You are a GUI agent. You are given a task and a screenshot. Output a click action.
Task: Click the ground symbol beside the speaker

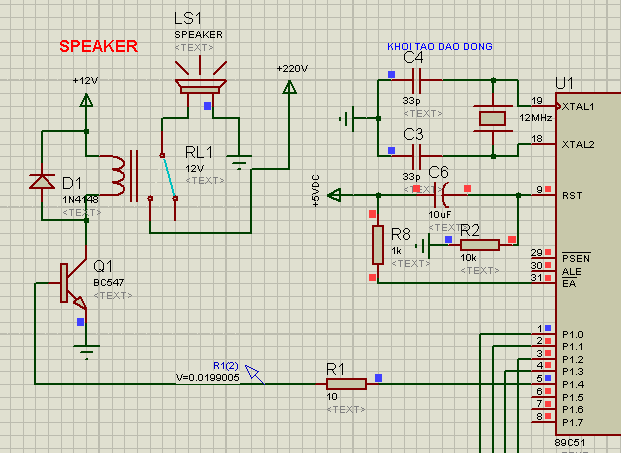coord(239,162)
